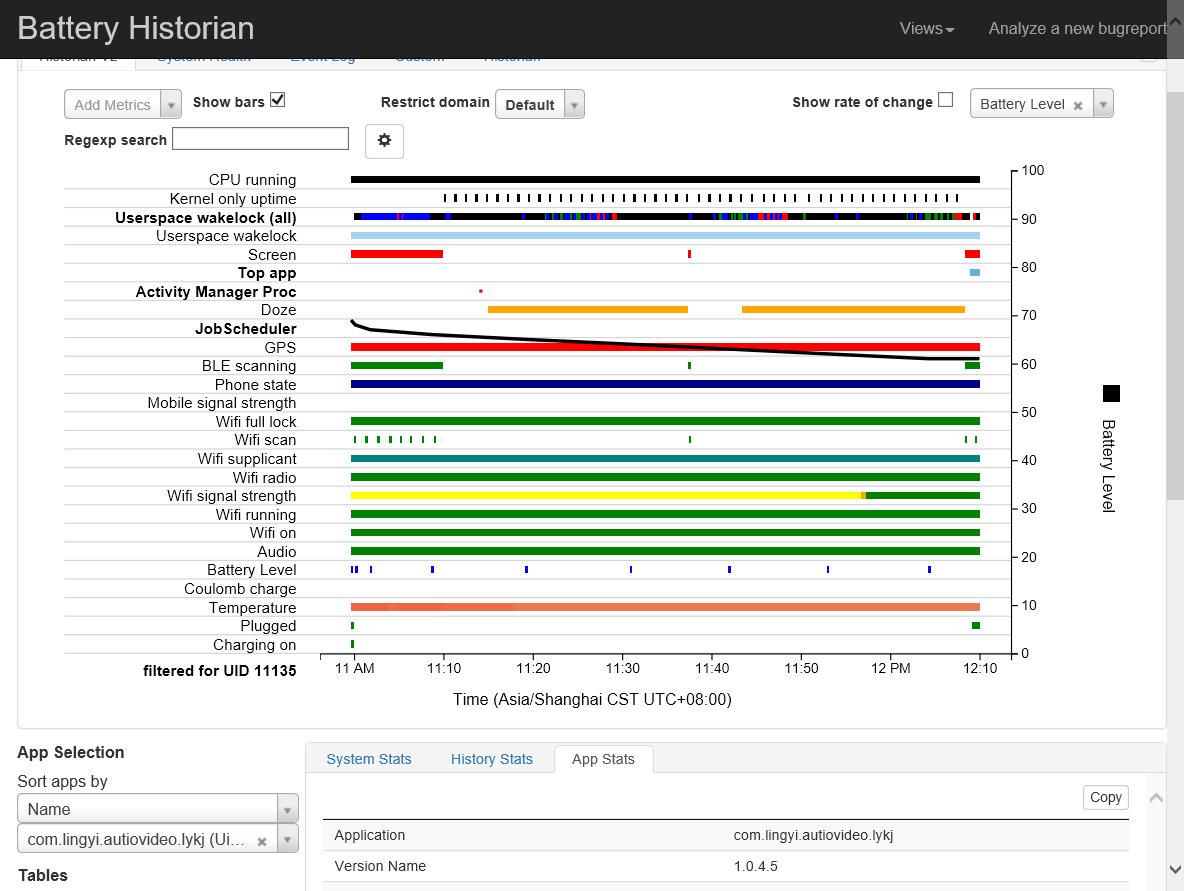Screen dimensions: 1184x891
Task: Switch to the History Stats tab
Action: pyautogui.click(x=492, y=759)
